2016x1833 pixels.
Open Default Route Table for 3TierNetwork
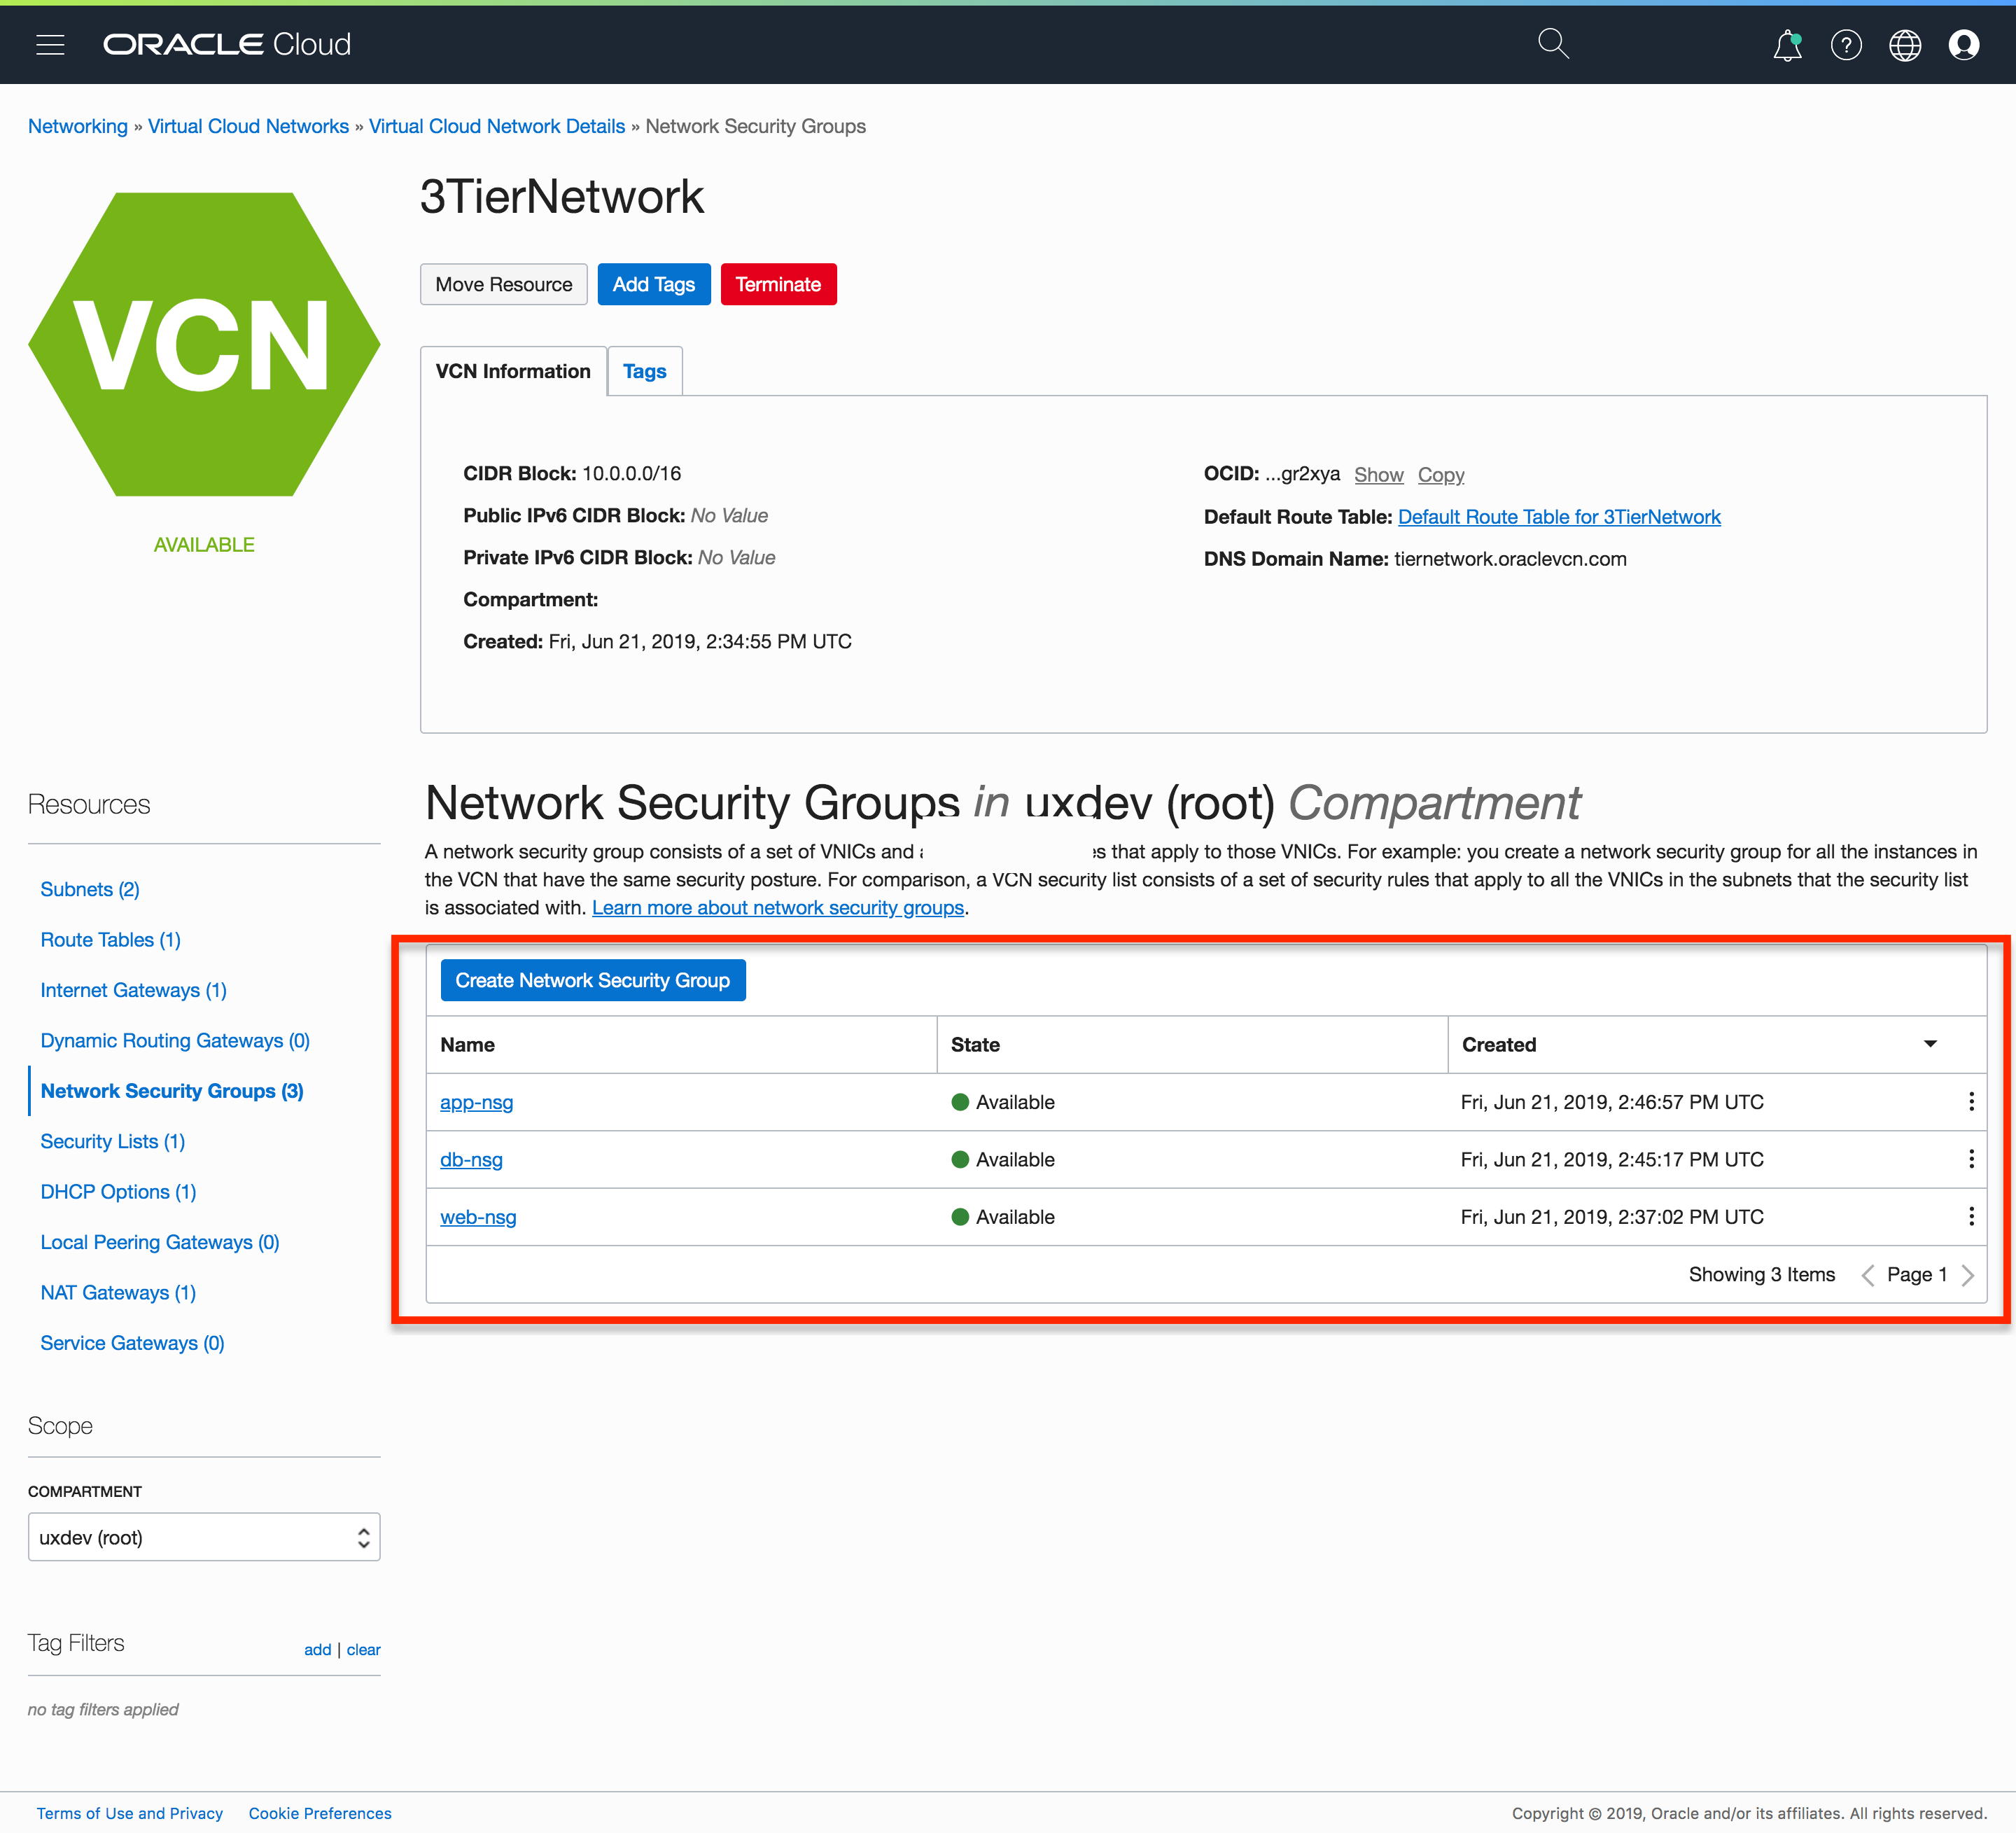tap(1558, 517)
